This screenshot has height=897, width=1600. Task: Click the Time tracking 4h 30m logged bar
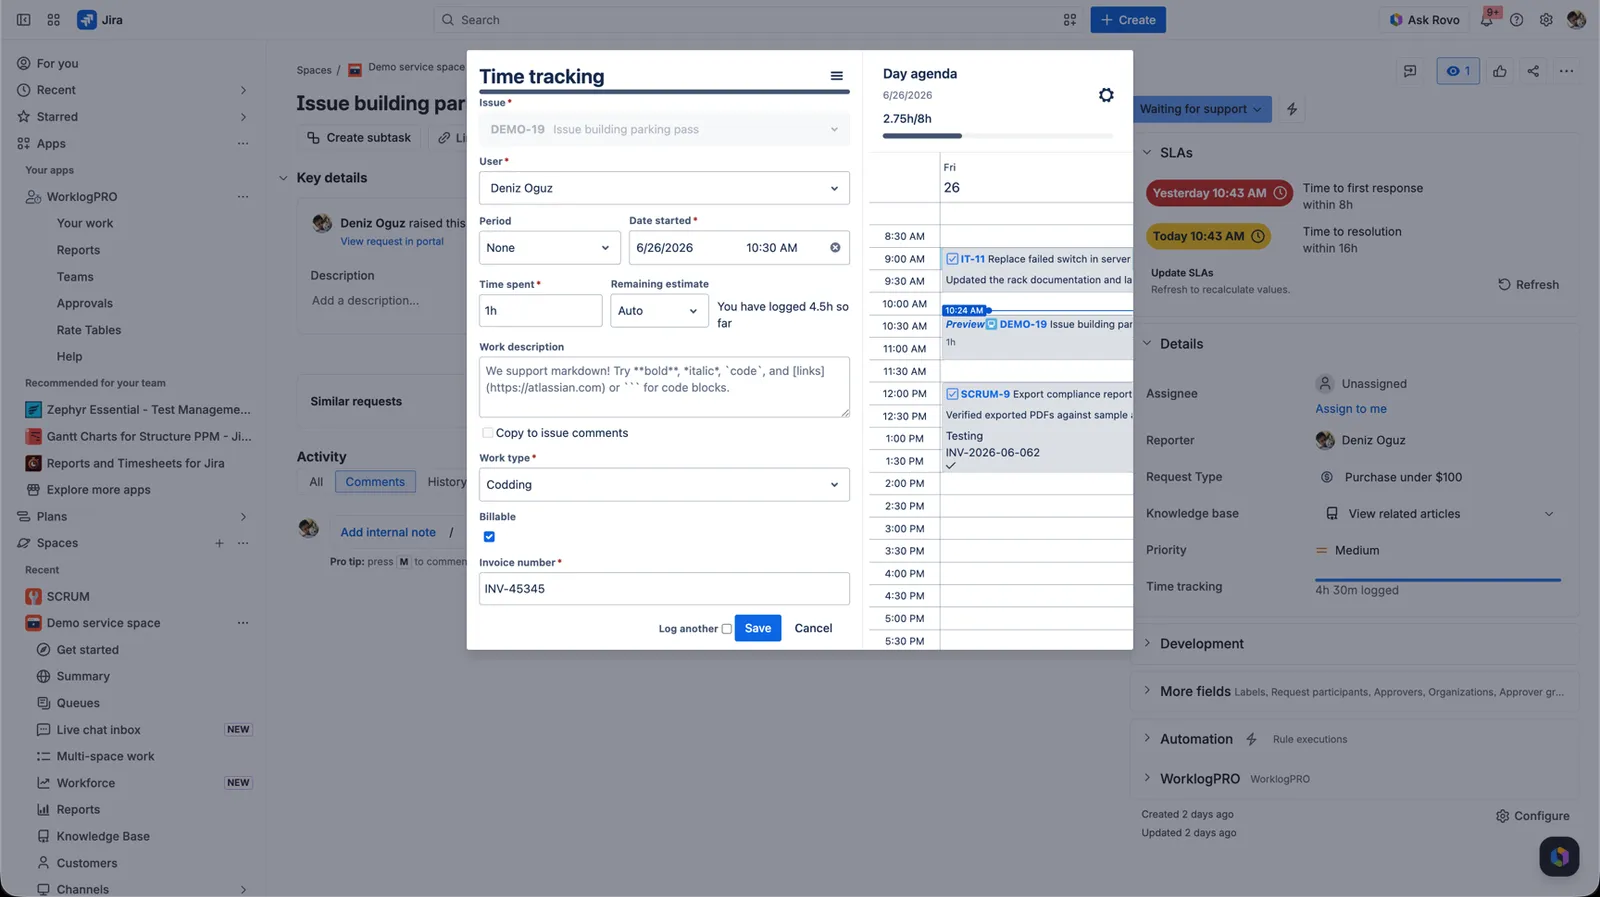pos(1438,580)
